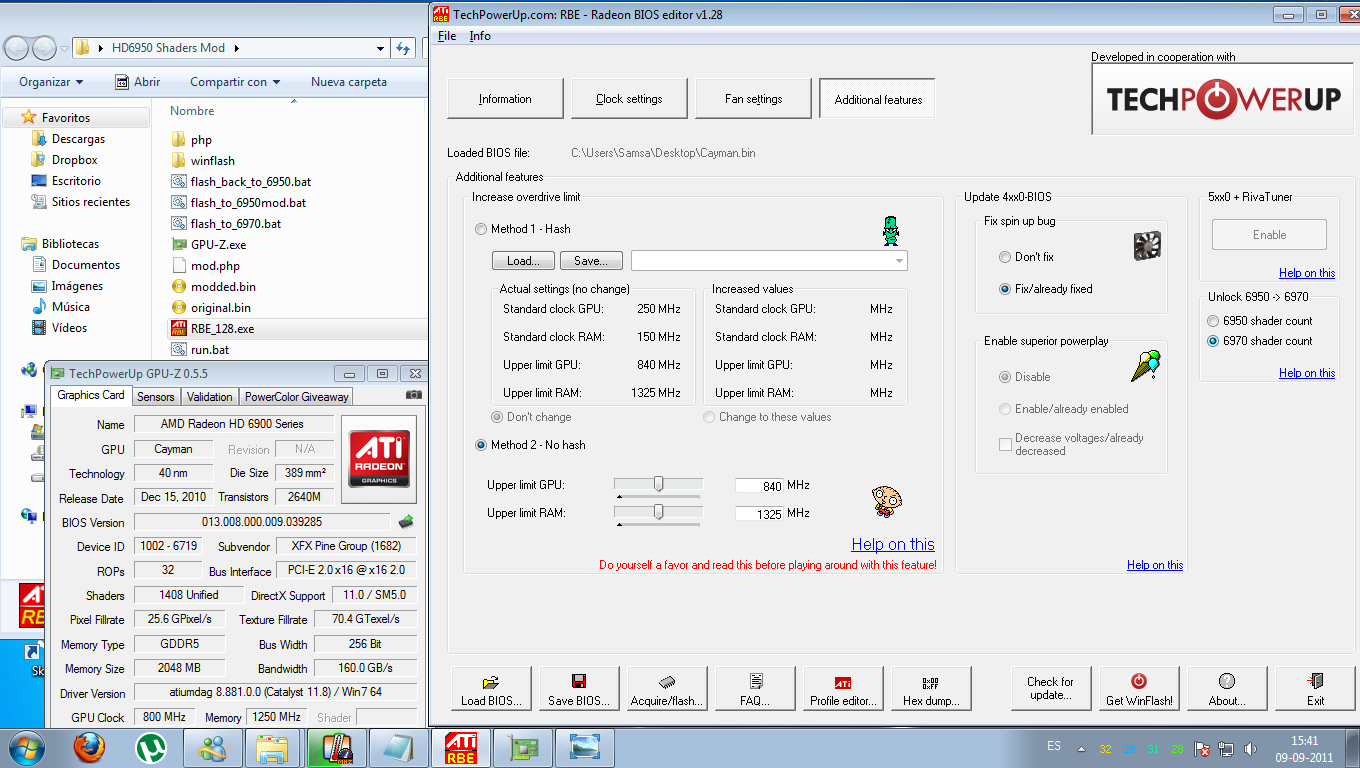Click the Windows Start button
This screenshot has width=1360, height=768.
point(24,748)
